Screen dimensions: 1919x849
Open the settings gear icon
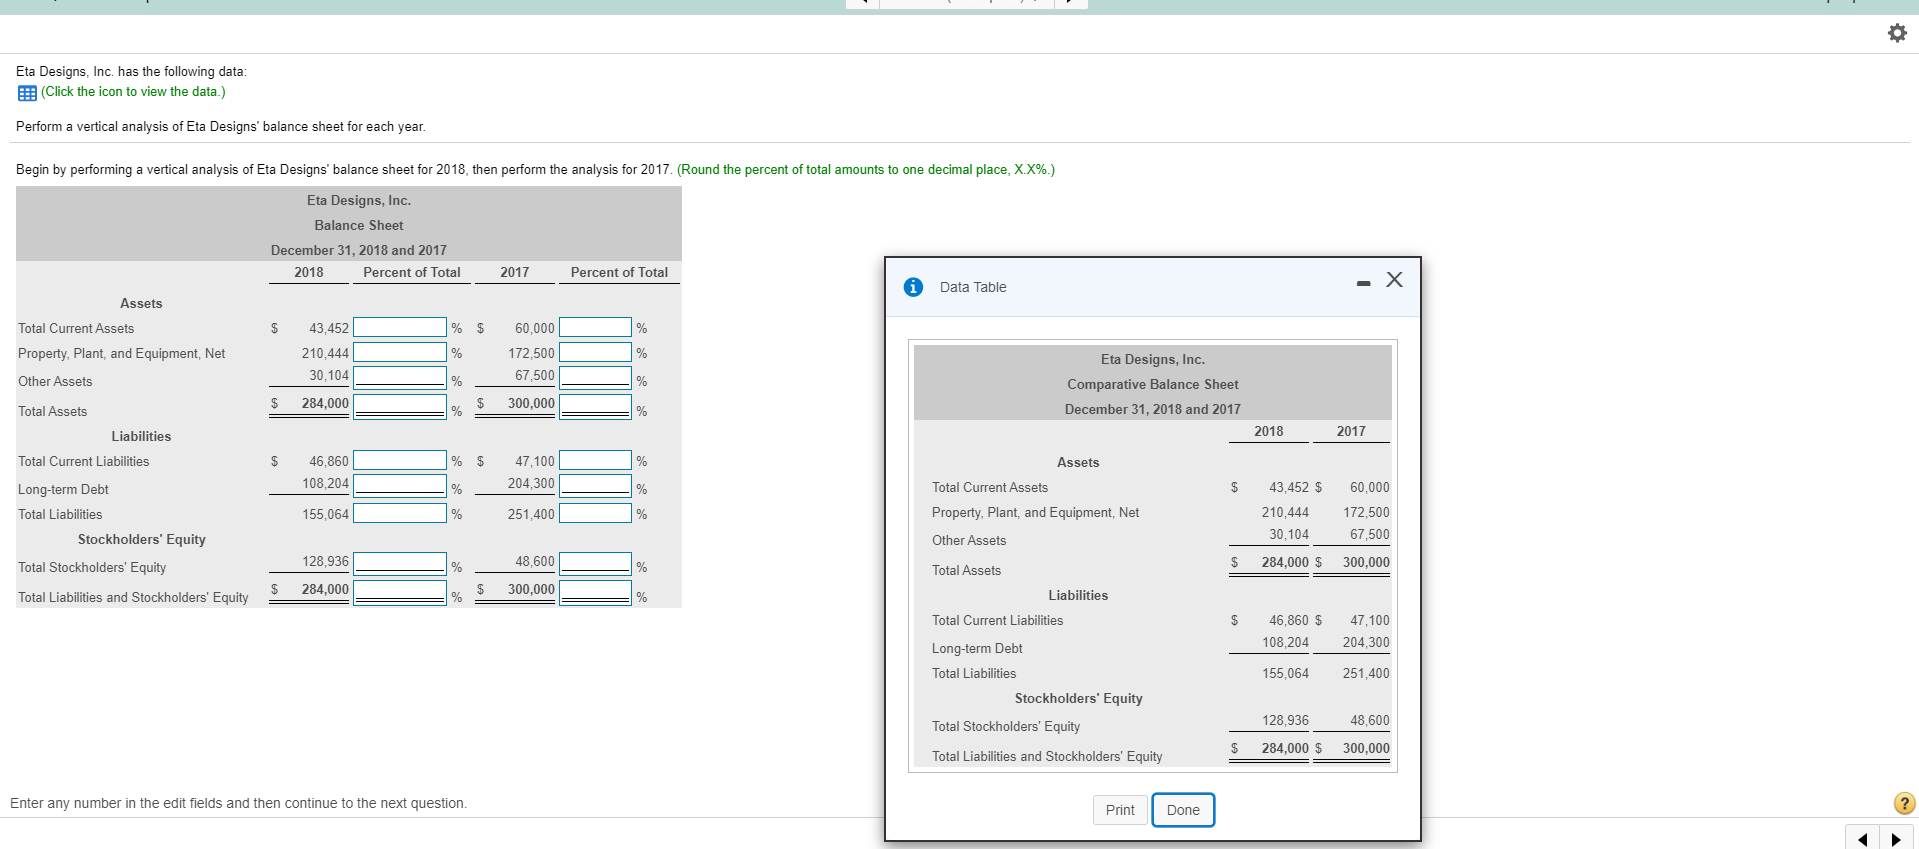click(x=1896, y=33)
